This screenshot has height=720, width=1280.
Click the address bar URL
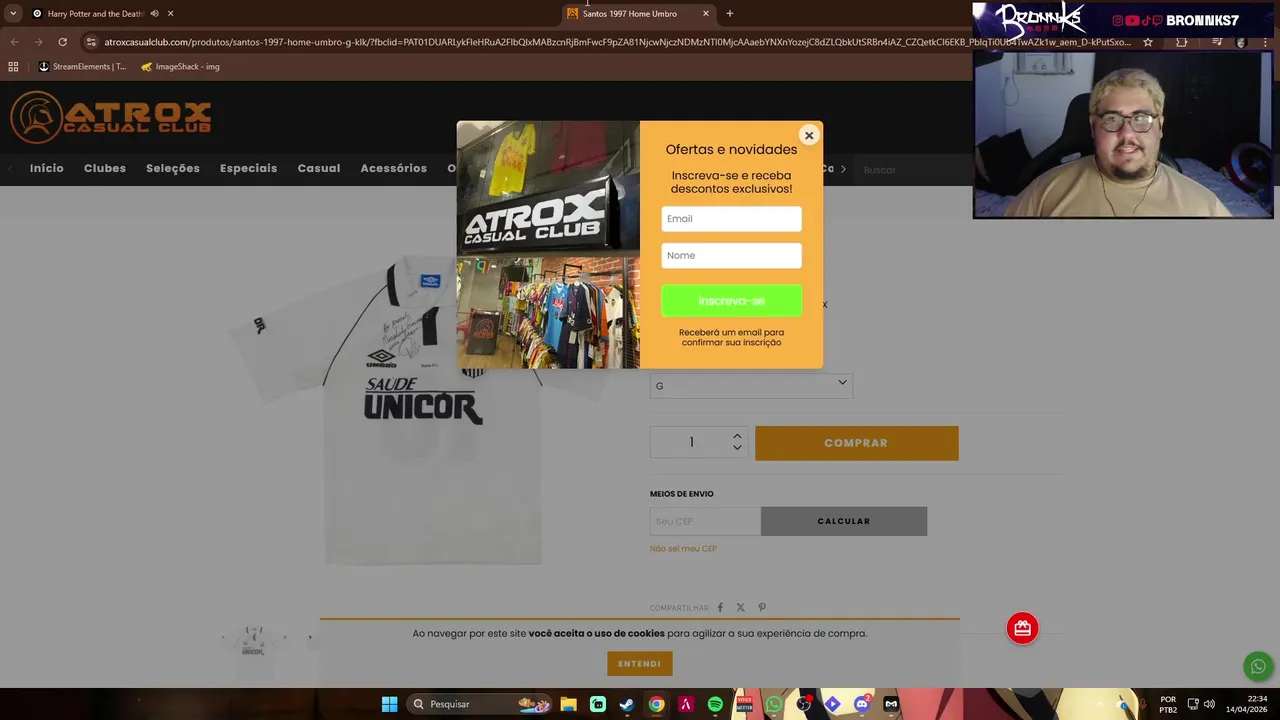click(617, 42)
